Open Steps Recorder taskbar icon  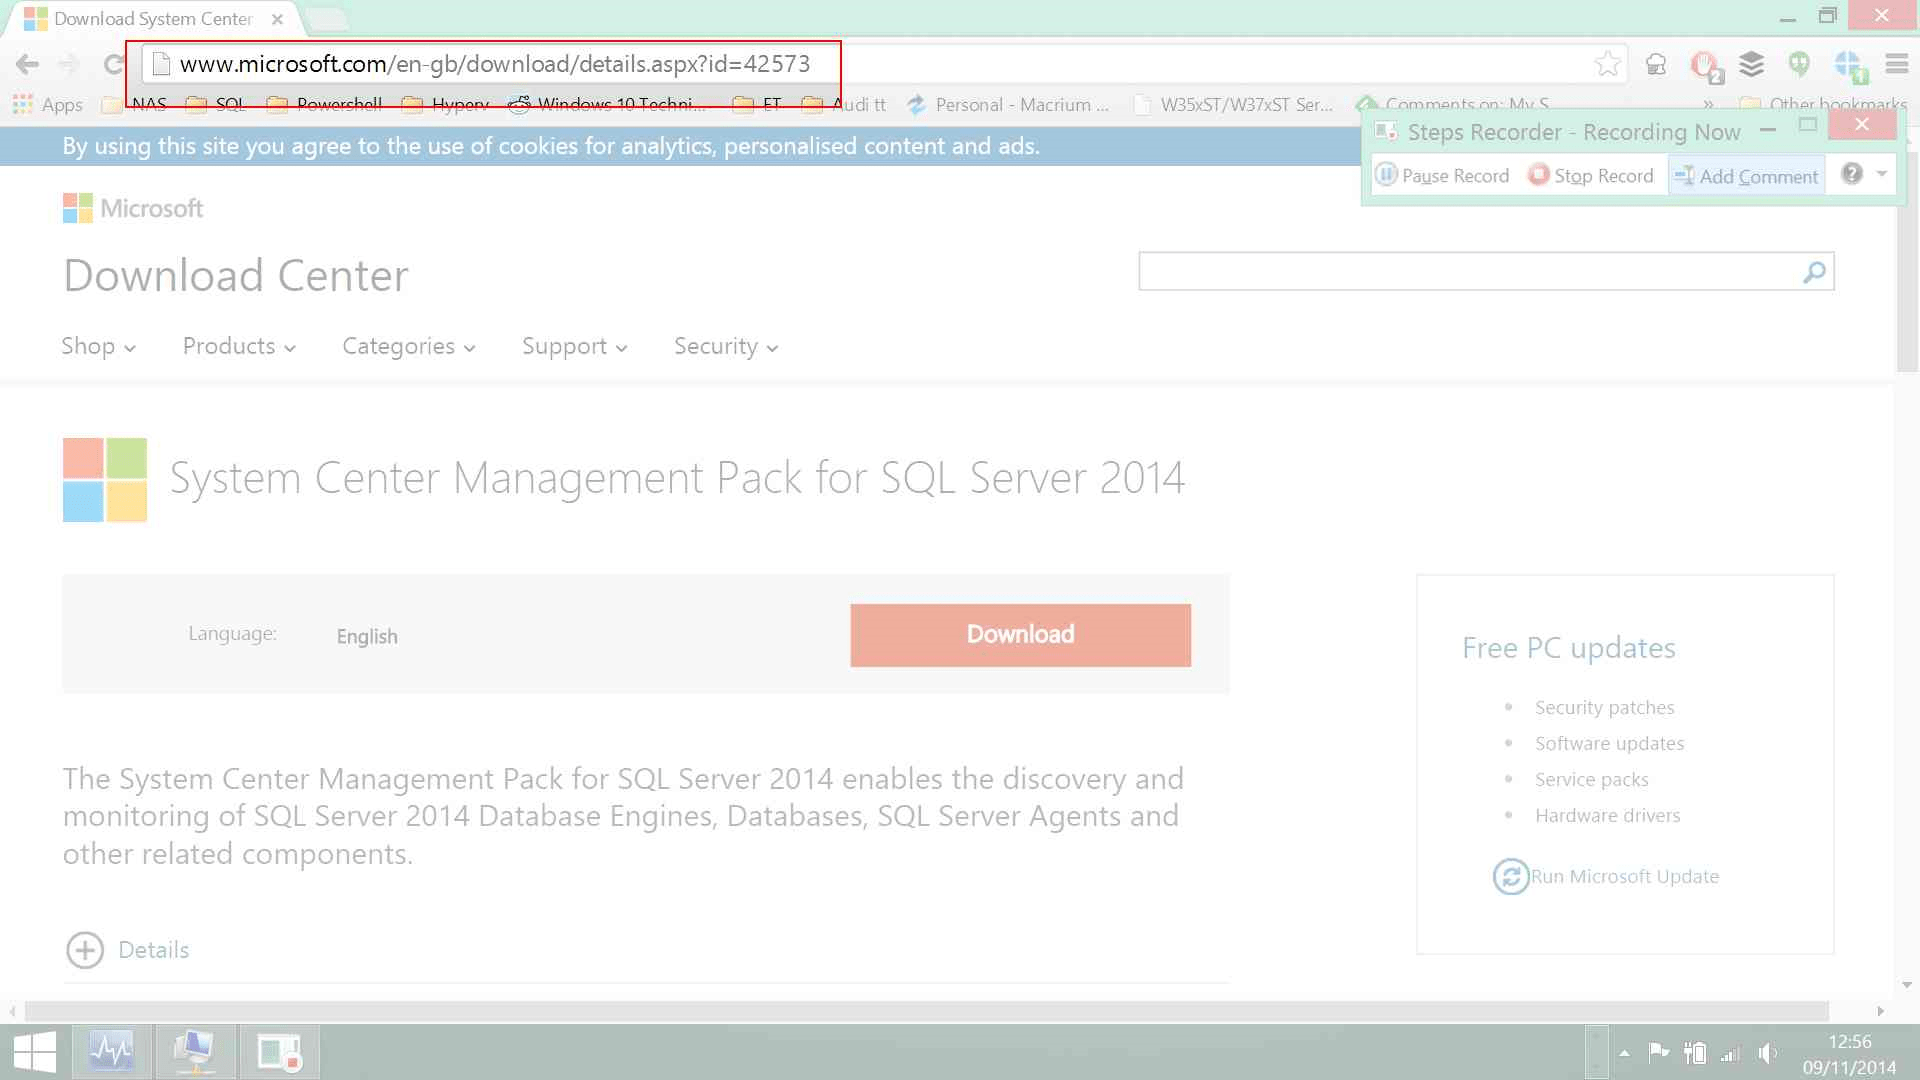279,1052
